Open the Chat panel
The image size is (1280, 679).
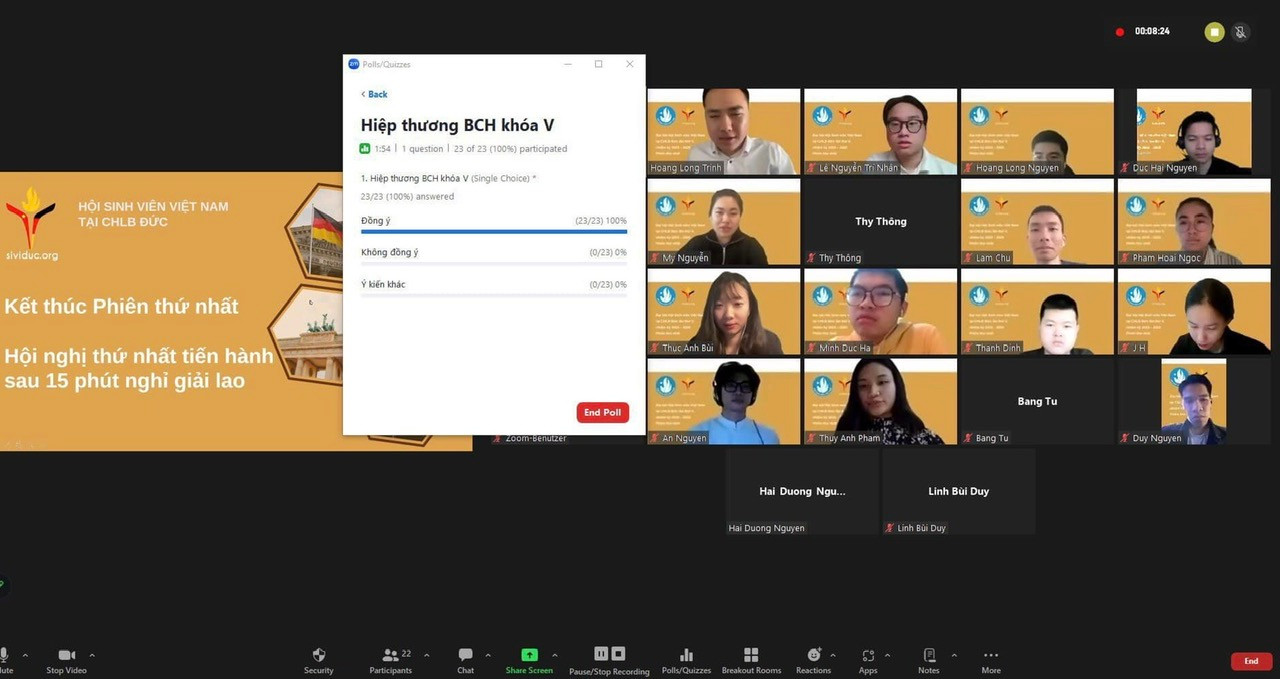tap(465, 656)
